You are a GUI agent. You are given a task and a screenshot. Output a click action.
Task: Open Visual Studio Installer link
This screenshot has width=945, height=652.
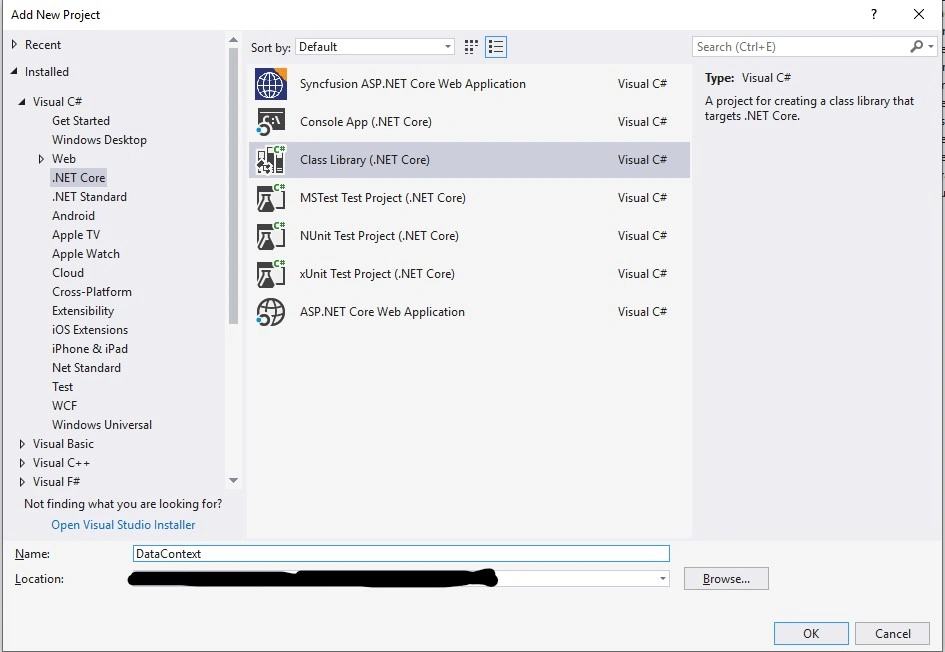pyautogui.click(x=123, y=525)
